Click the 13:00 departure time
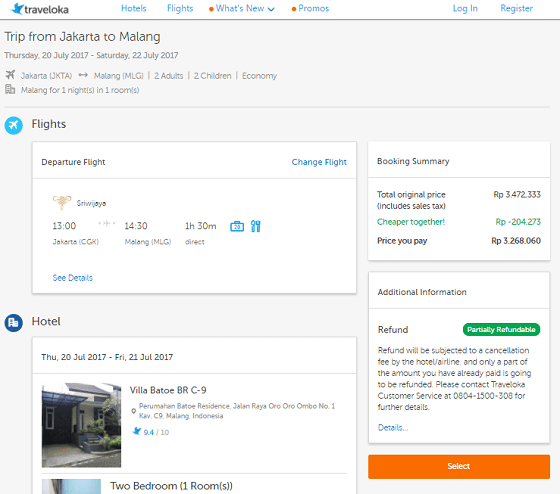The image size is (560, 494). point(64,226)
